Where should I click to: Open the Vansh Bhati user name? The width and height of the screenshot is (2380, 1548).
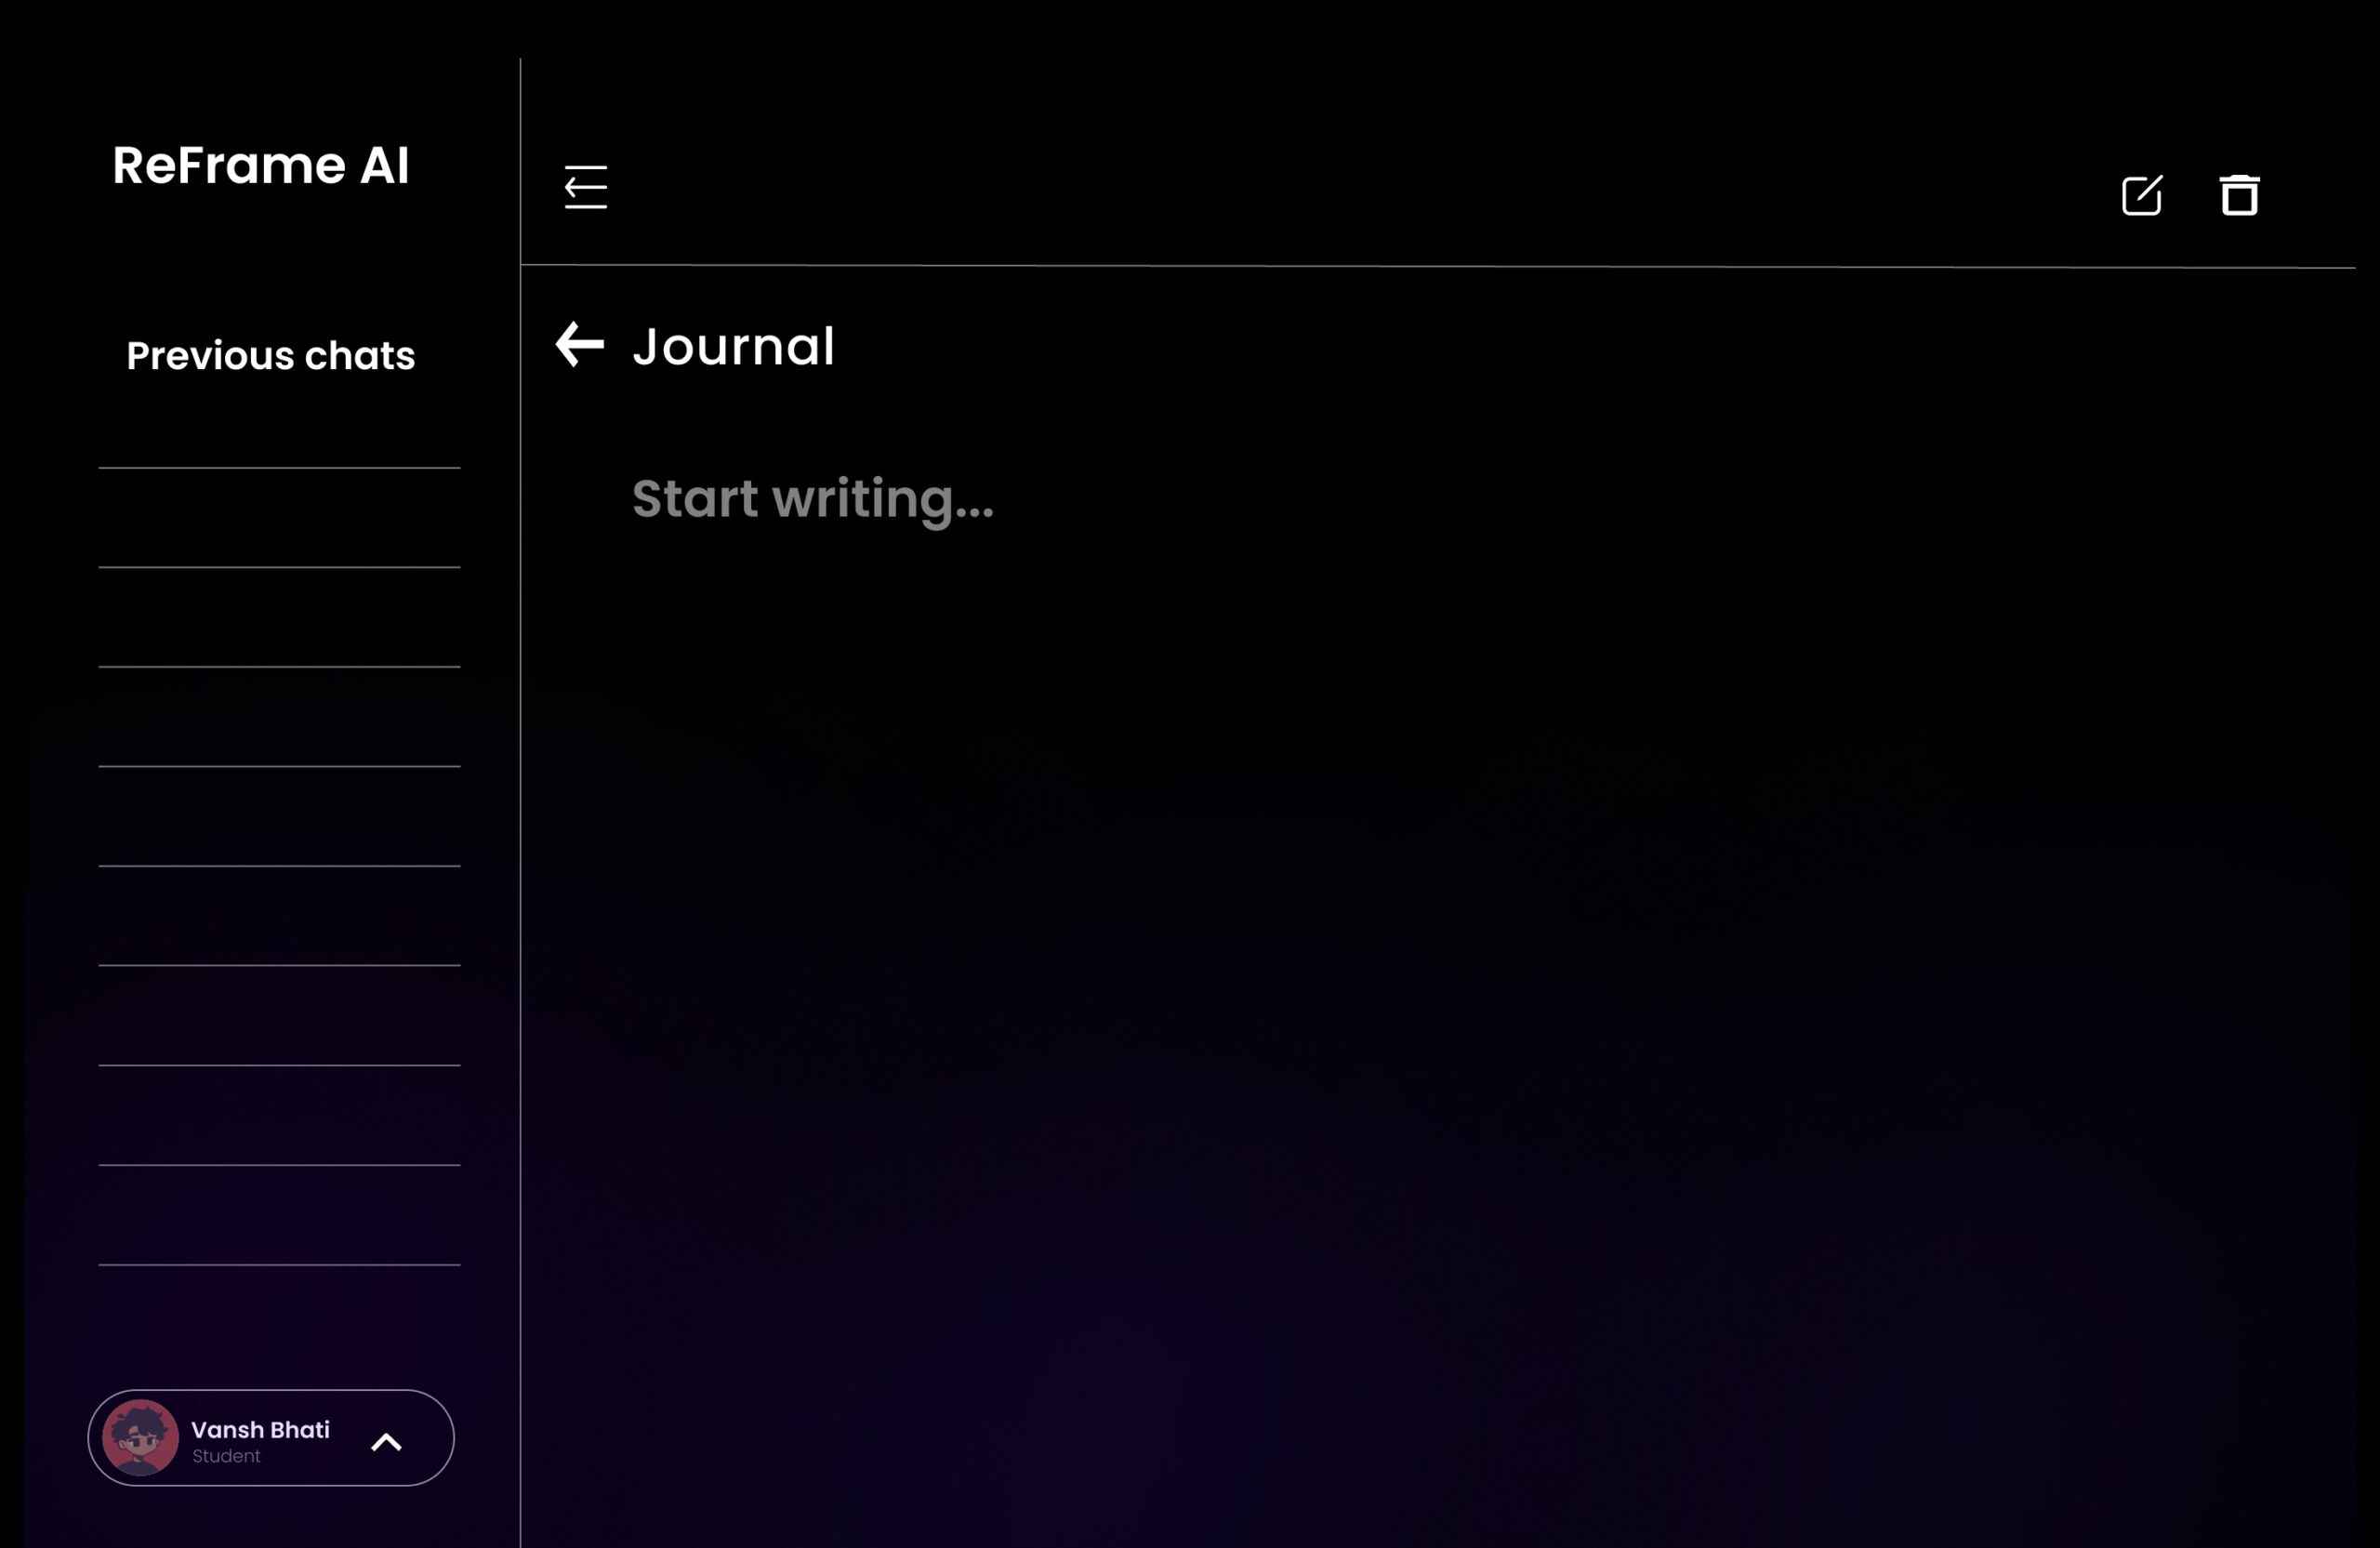tap(260, 1429)
